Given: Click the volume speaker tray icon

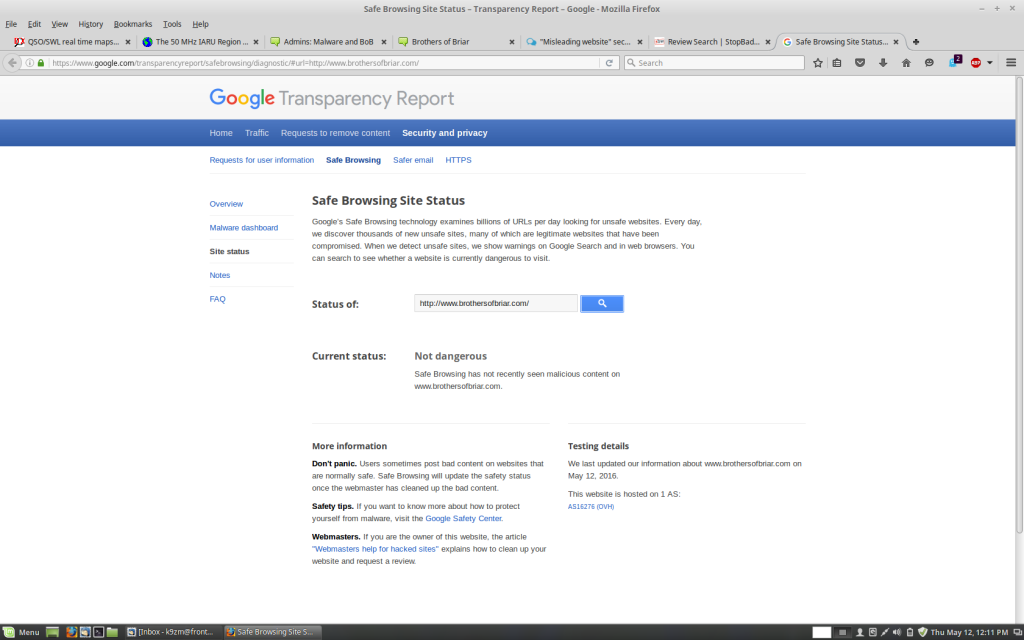Looking at the screenshot, I should [x=897, y=632].
